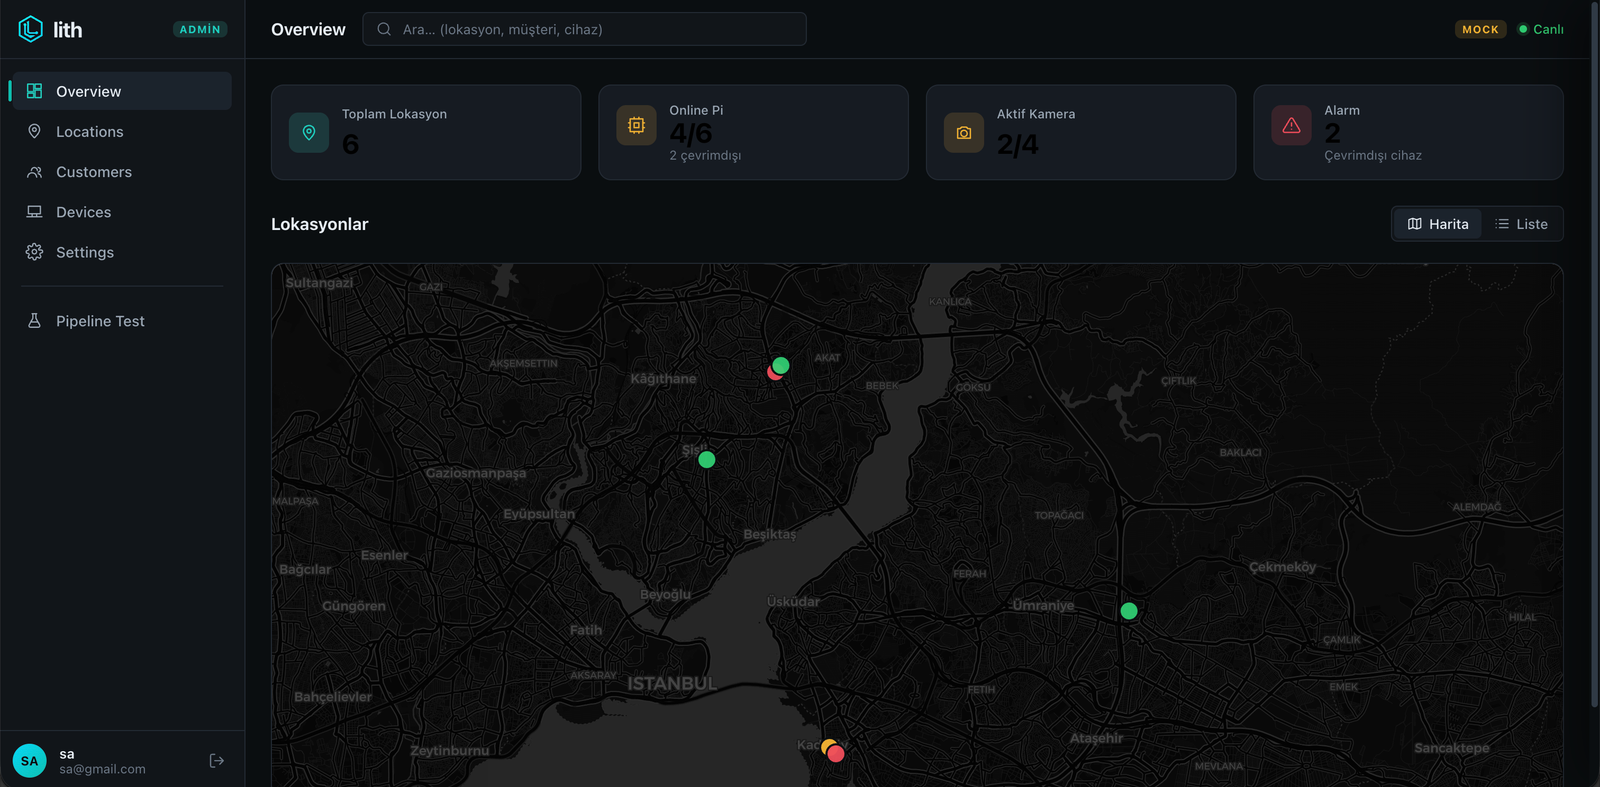The image size is (1600, 787).
Task: Click the ADMIN badge
Action: [x=200, y=30]
